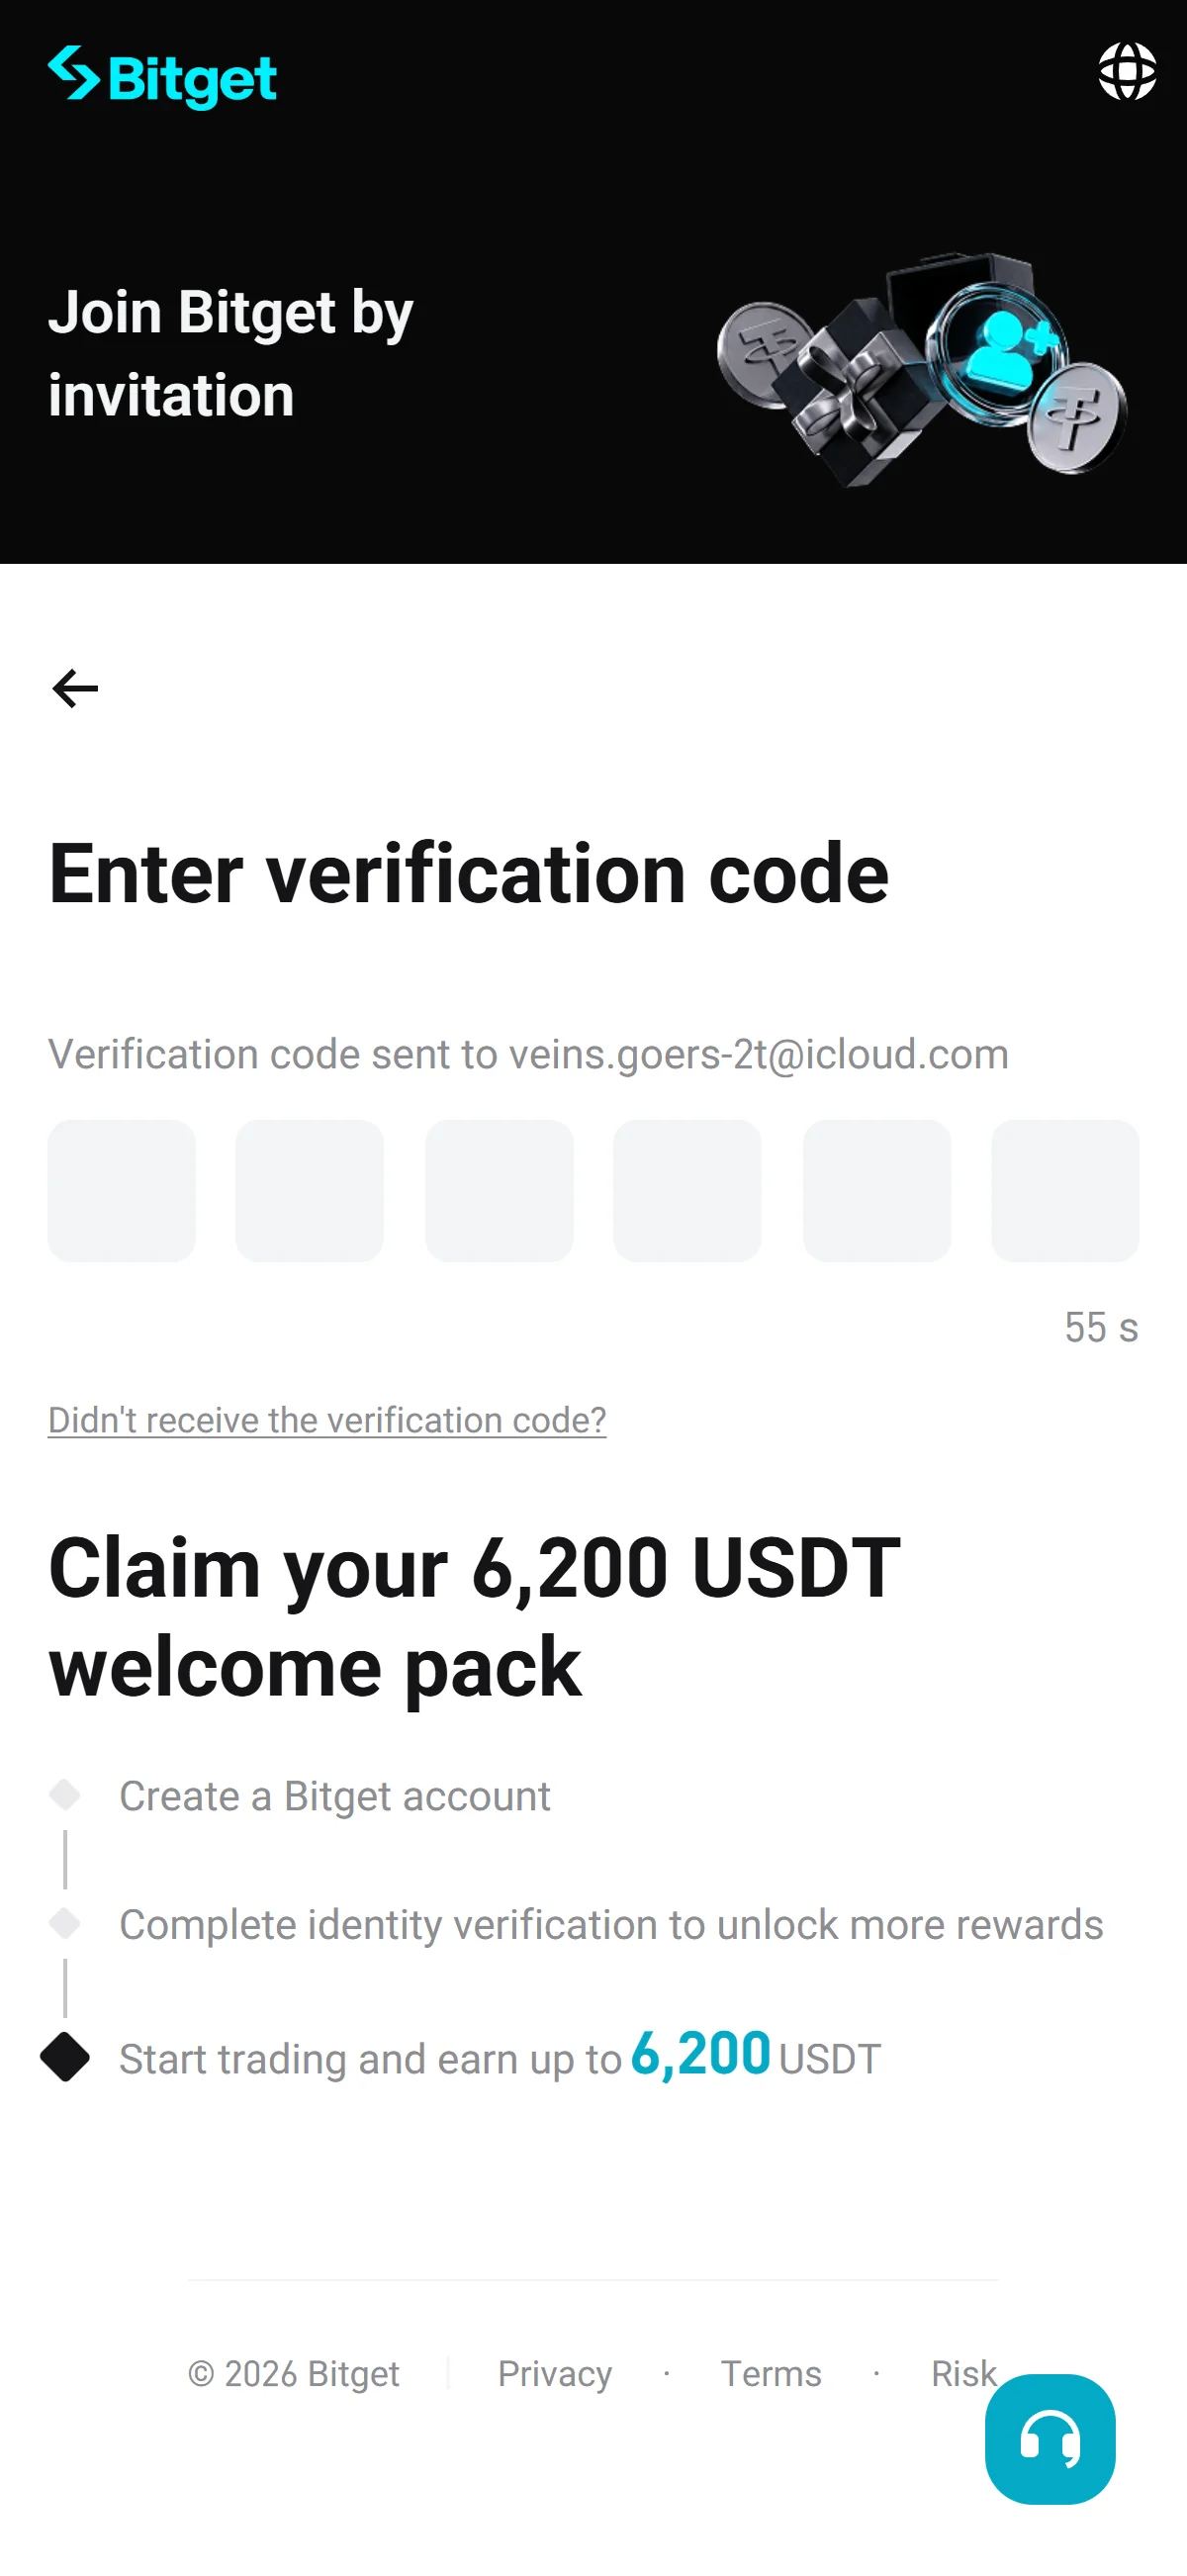Click the teal 6,200 reward amount
The height and width of the screenshot is (2576, 1187).
click(x=700, y=2053)
